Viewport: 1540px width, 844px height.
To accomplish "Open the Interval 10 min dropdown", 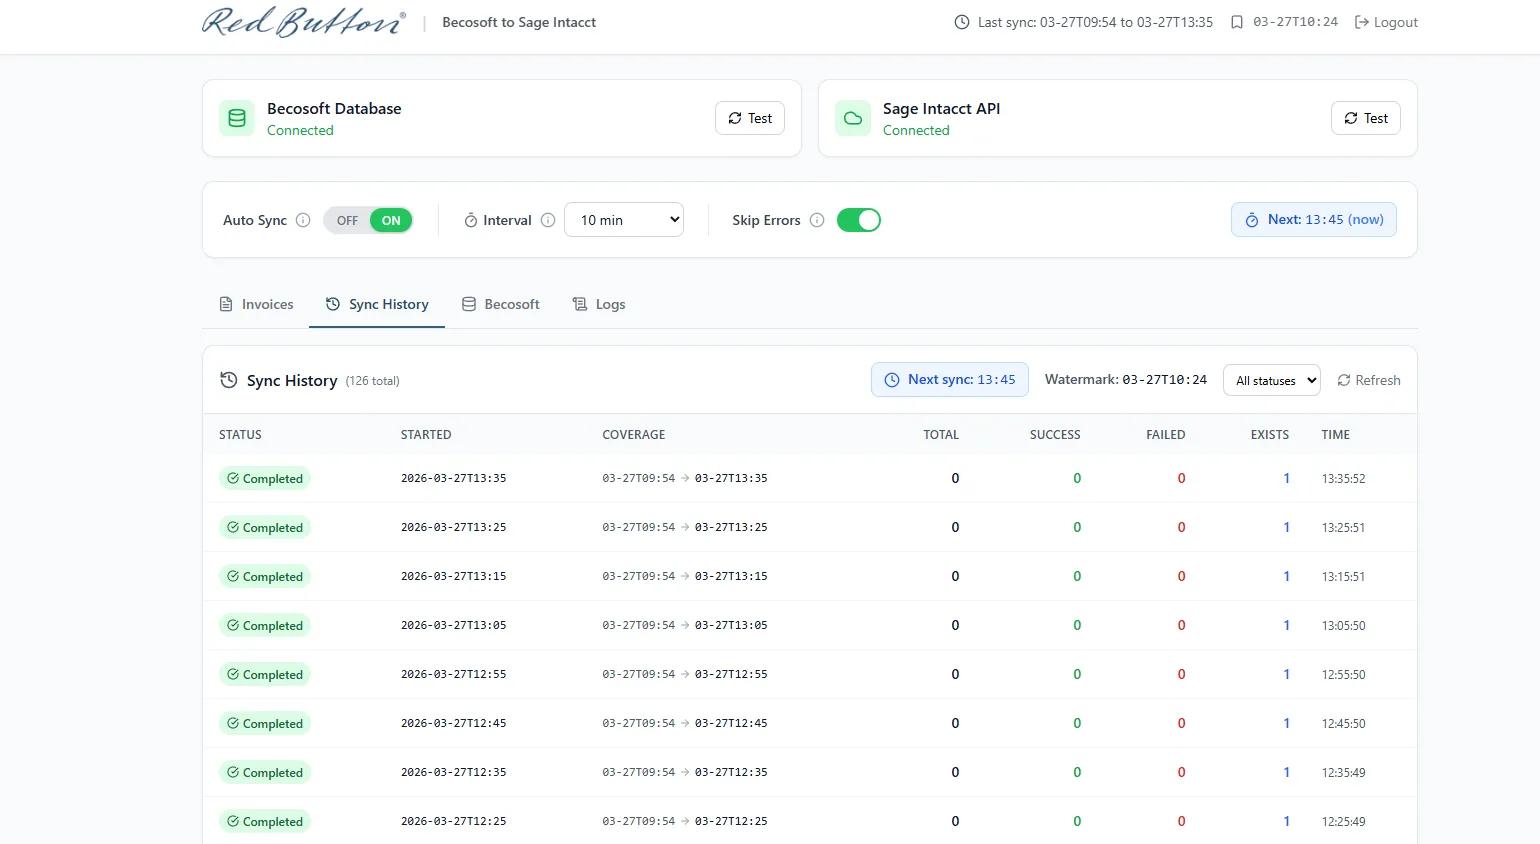I will point(624,220).
